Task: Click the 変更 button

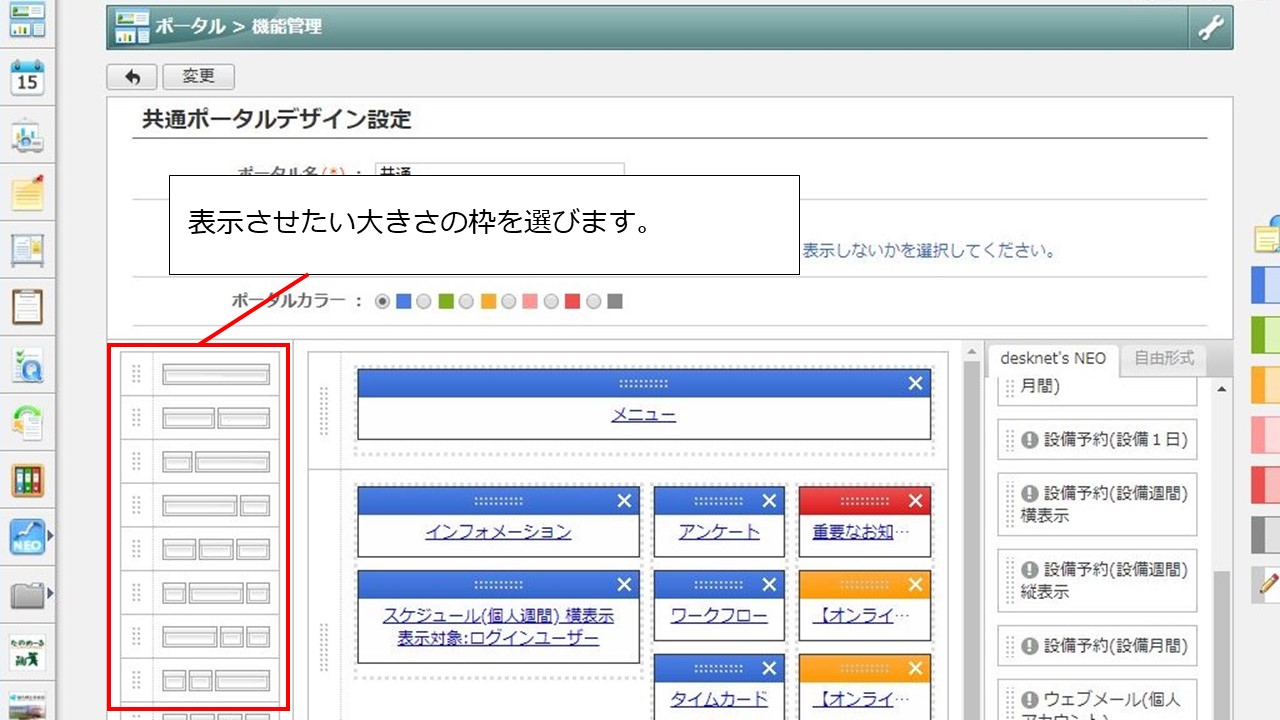Action: 198,77
